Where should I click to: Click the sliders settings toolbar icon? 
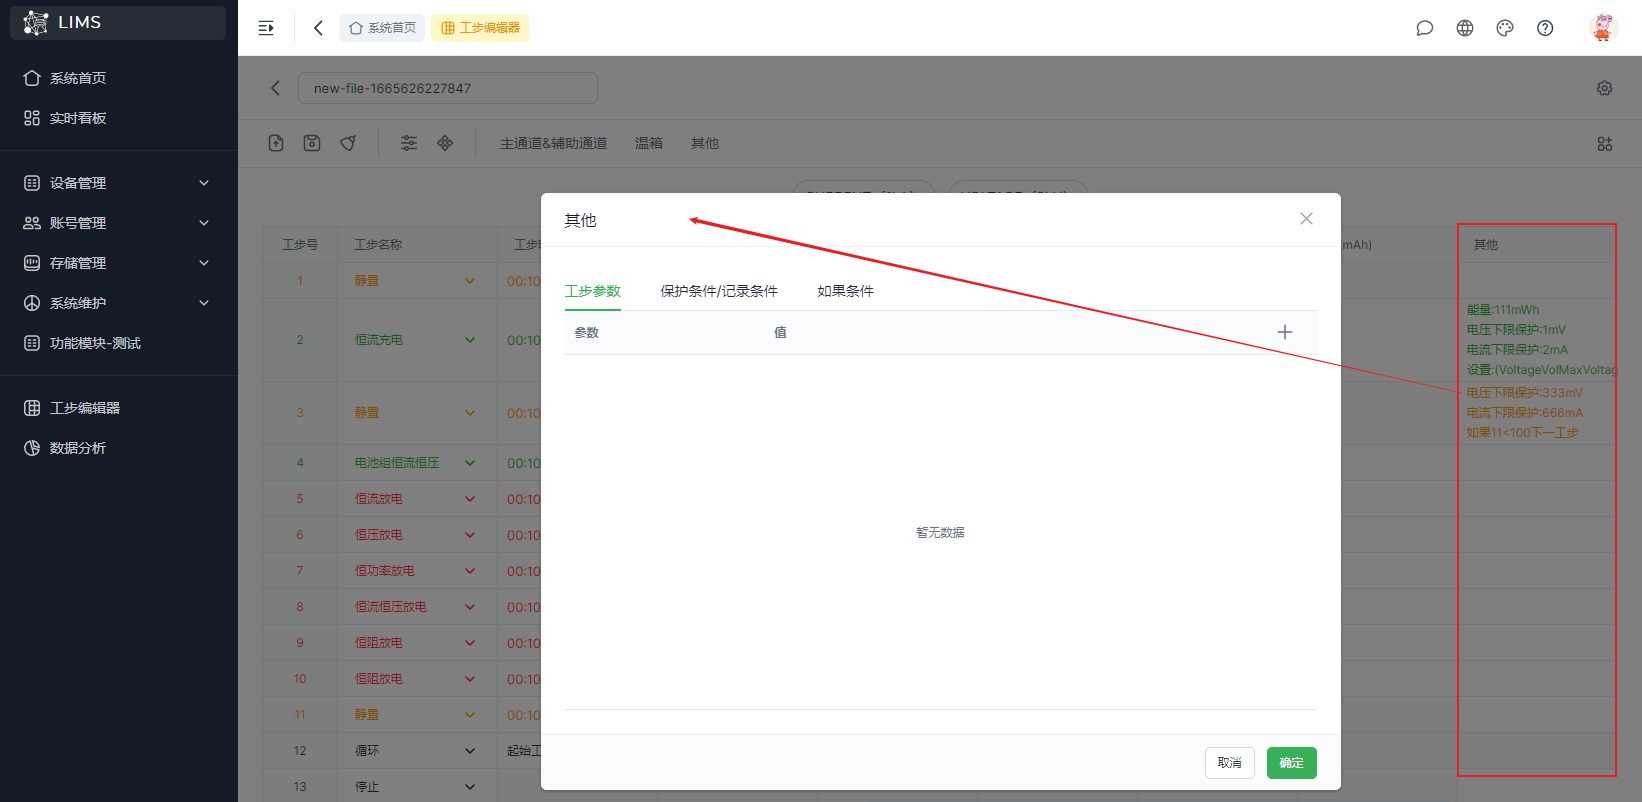[x=409, y=143]
